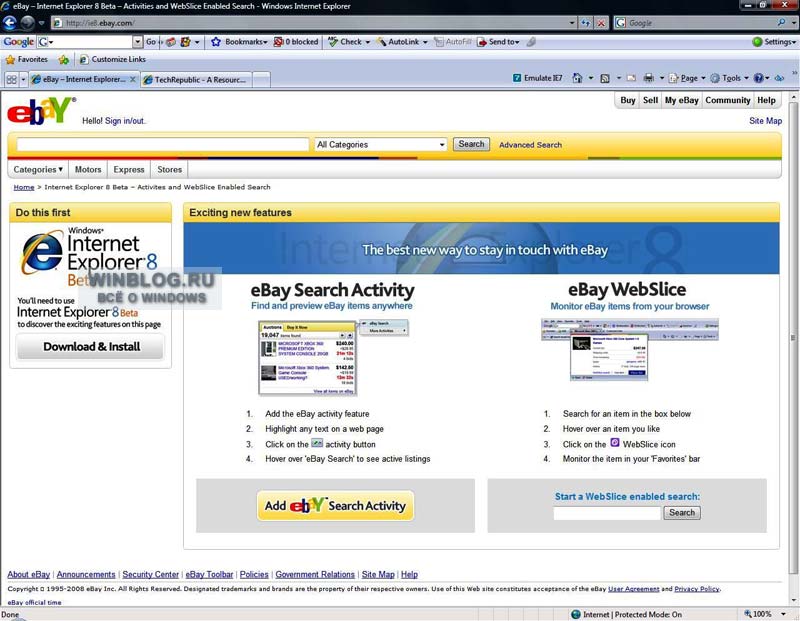
Task: Click the Site Map link below Help tab
Action: coord(765,121)
